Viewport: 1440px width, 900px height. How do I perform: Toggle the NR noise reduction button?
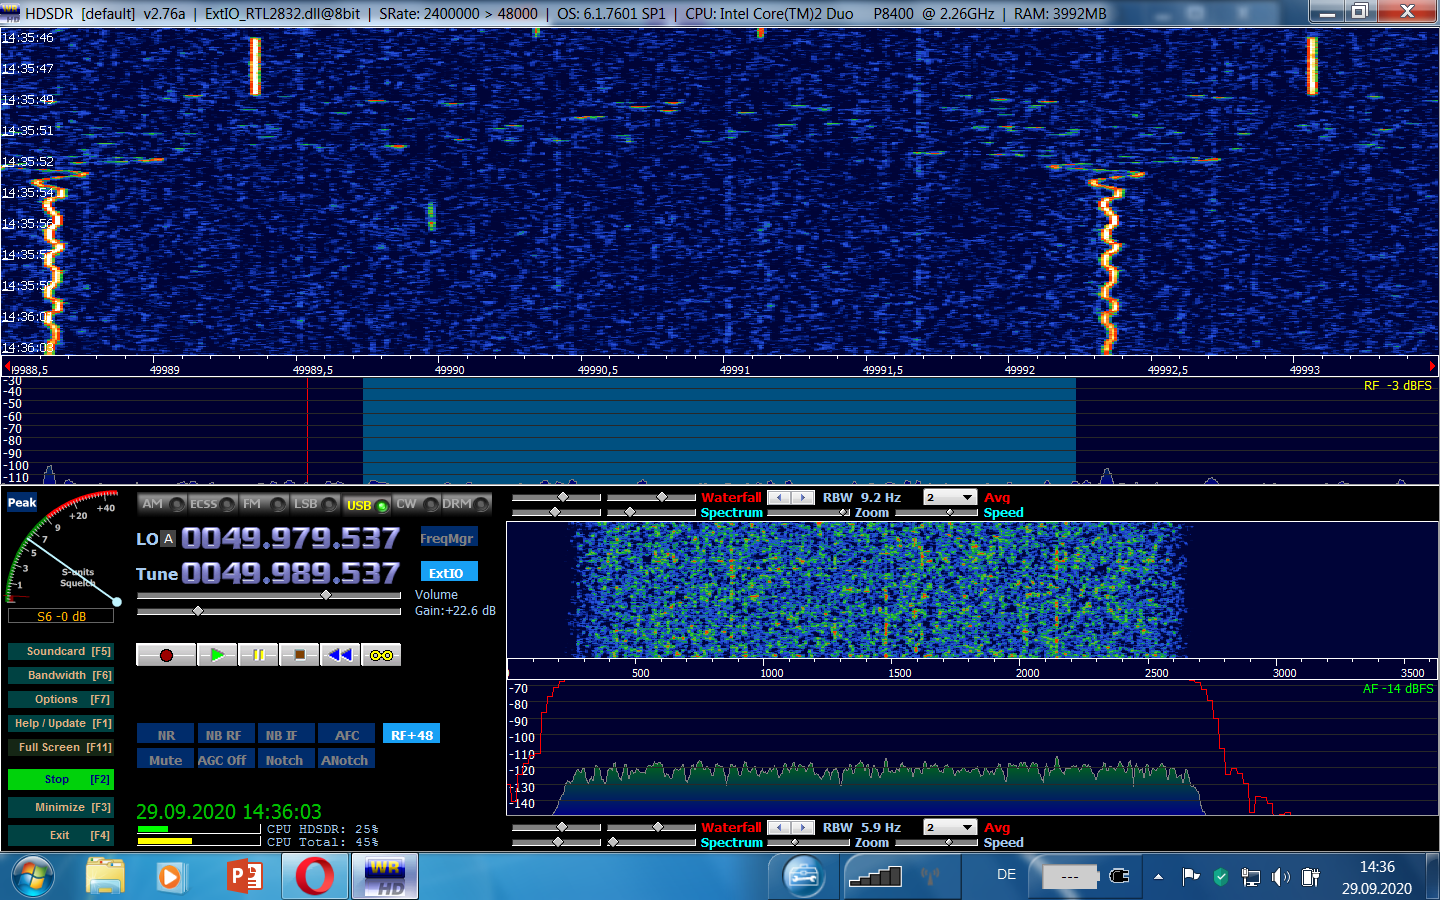click(x=165, y=735)
